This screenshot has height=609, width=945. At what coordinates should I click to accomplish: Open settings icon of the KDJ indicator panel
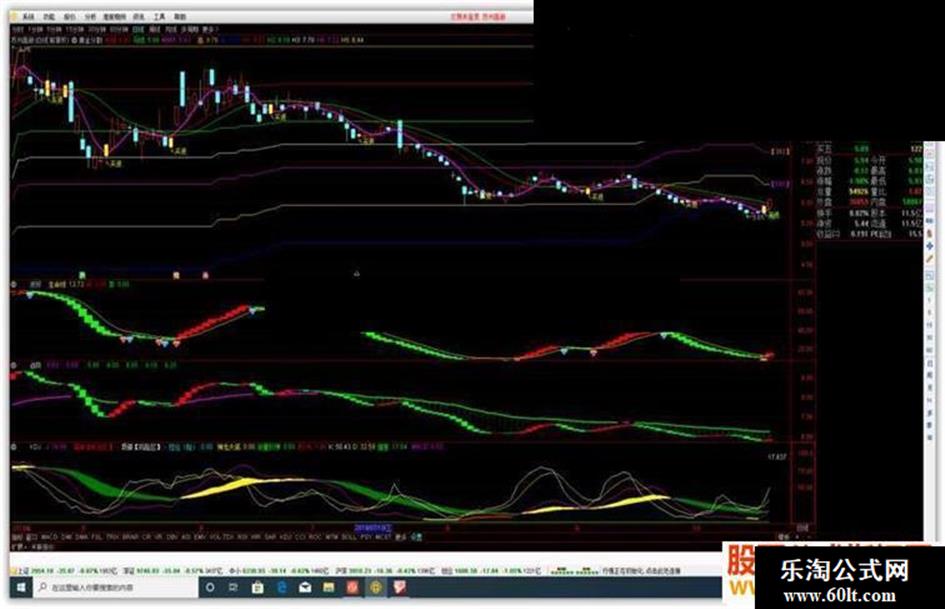[x=13, y=447]
